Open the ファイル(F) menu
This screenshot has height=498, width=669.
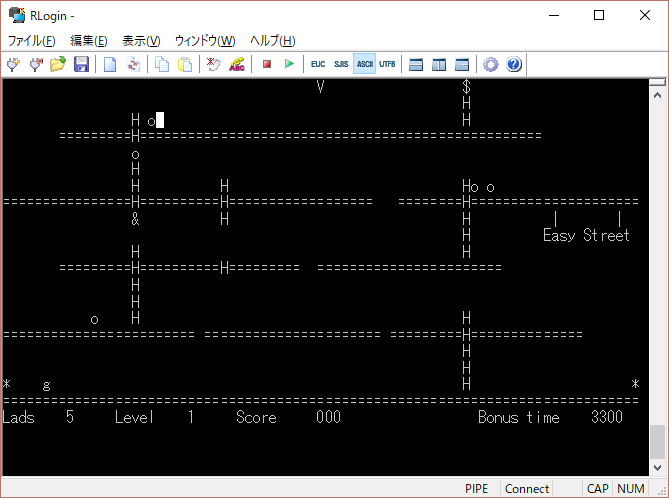33,41
